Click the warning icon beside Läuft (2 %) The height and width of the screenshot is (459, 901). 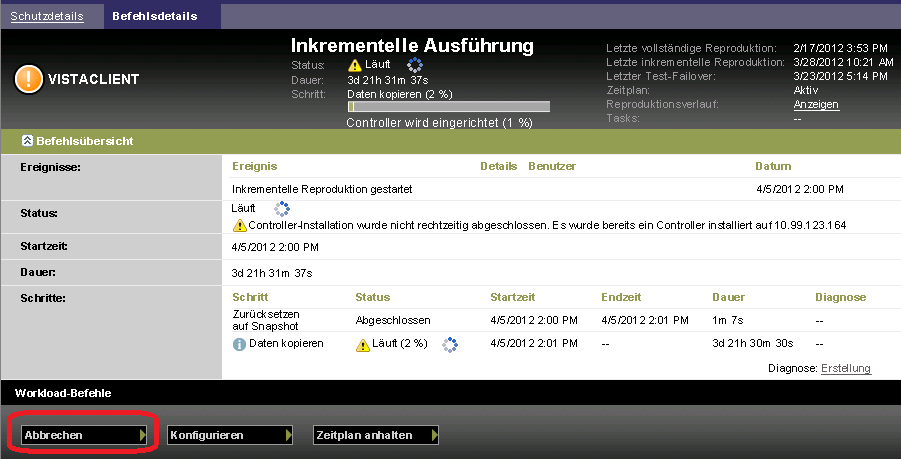point(363,345)
